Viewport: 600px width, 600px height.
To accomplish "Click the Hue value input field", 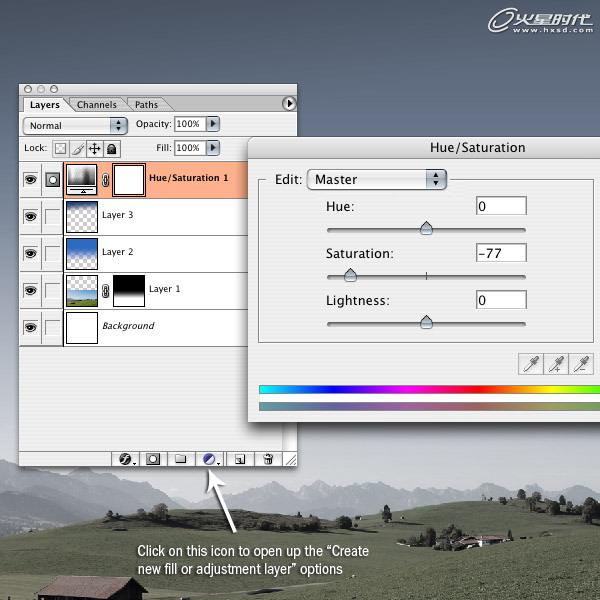I will point(501,207).
